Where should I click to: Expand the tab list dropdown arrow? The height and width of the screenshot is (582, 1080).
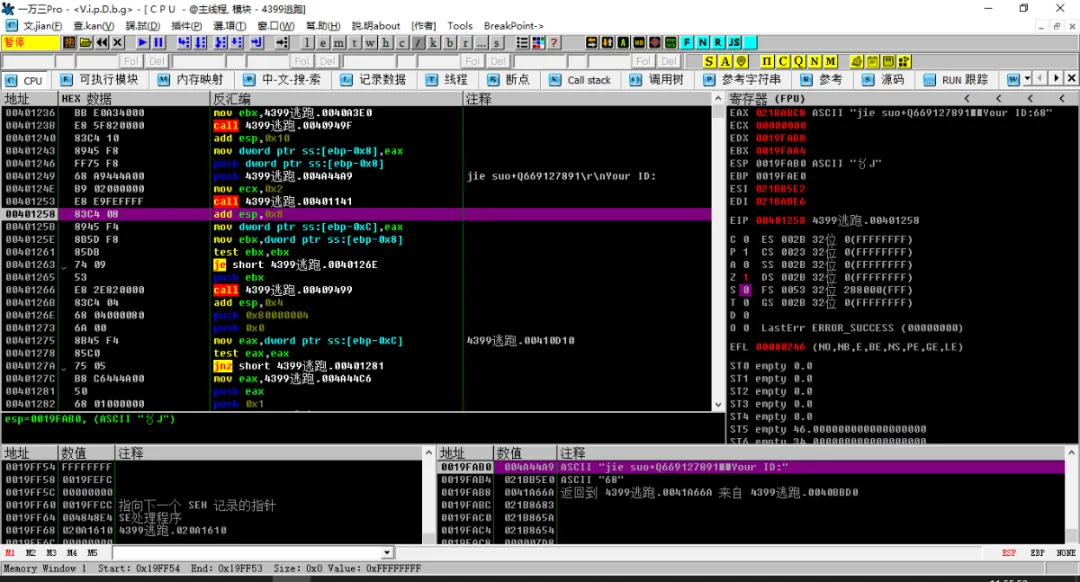click(x=1026, y=79)
